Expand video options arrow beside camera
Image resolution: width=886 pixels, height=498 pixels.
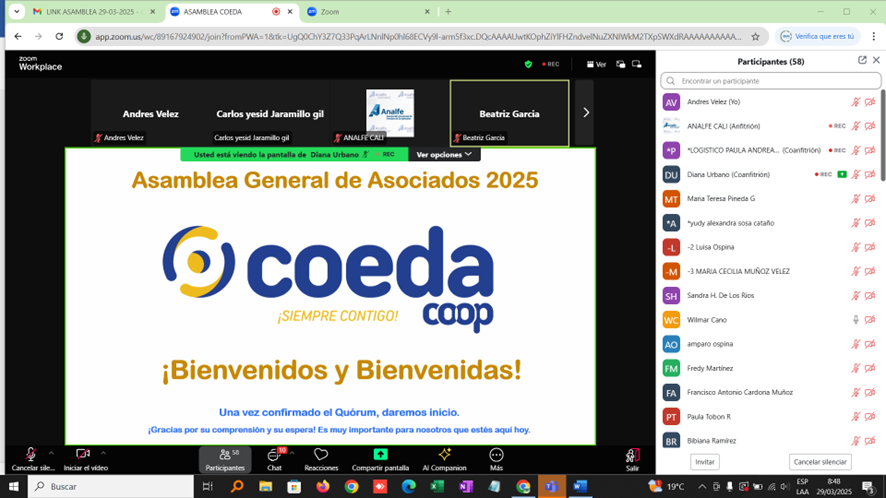[104, 453]
